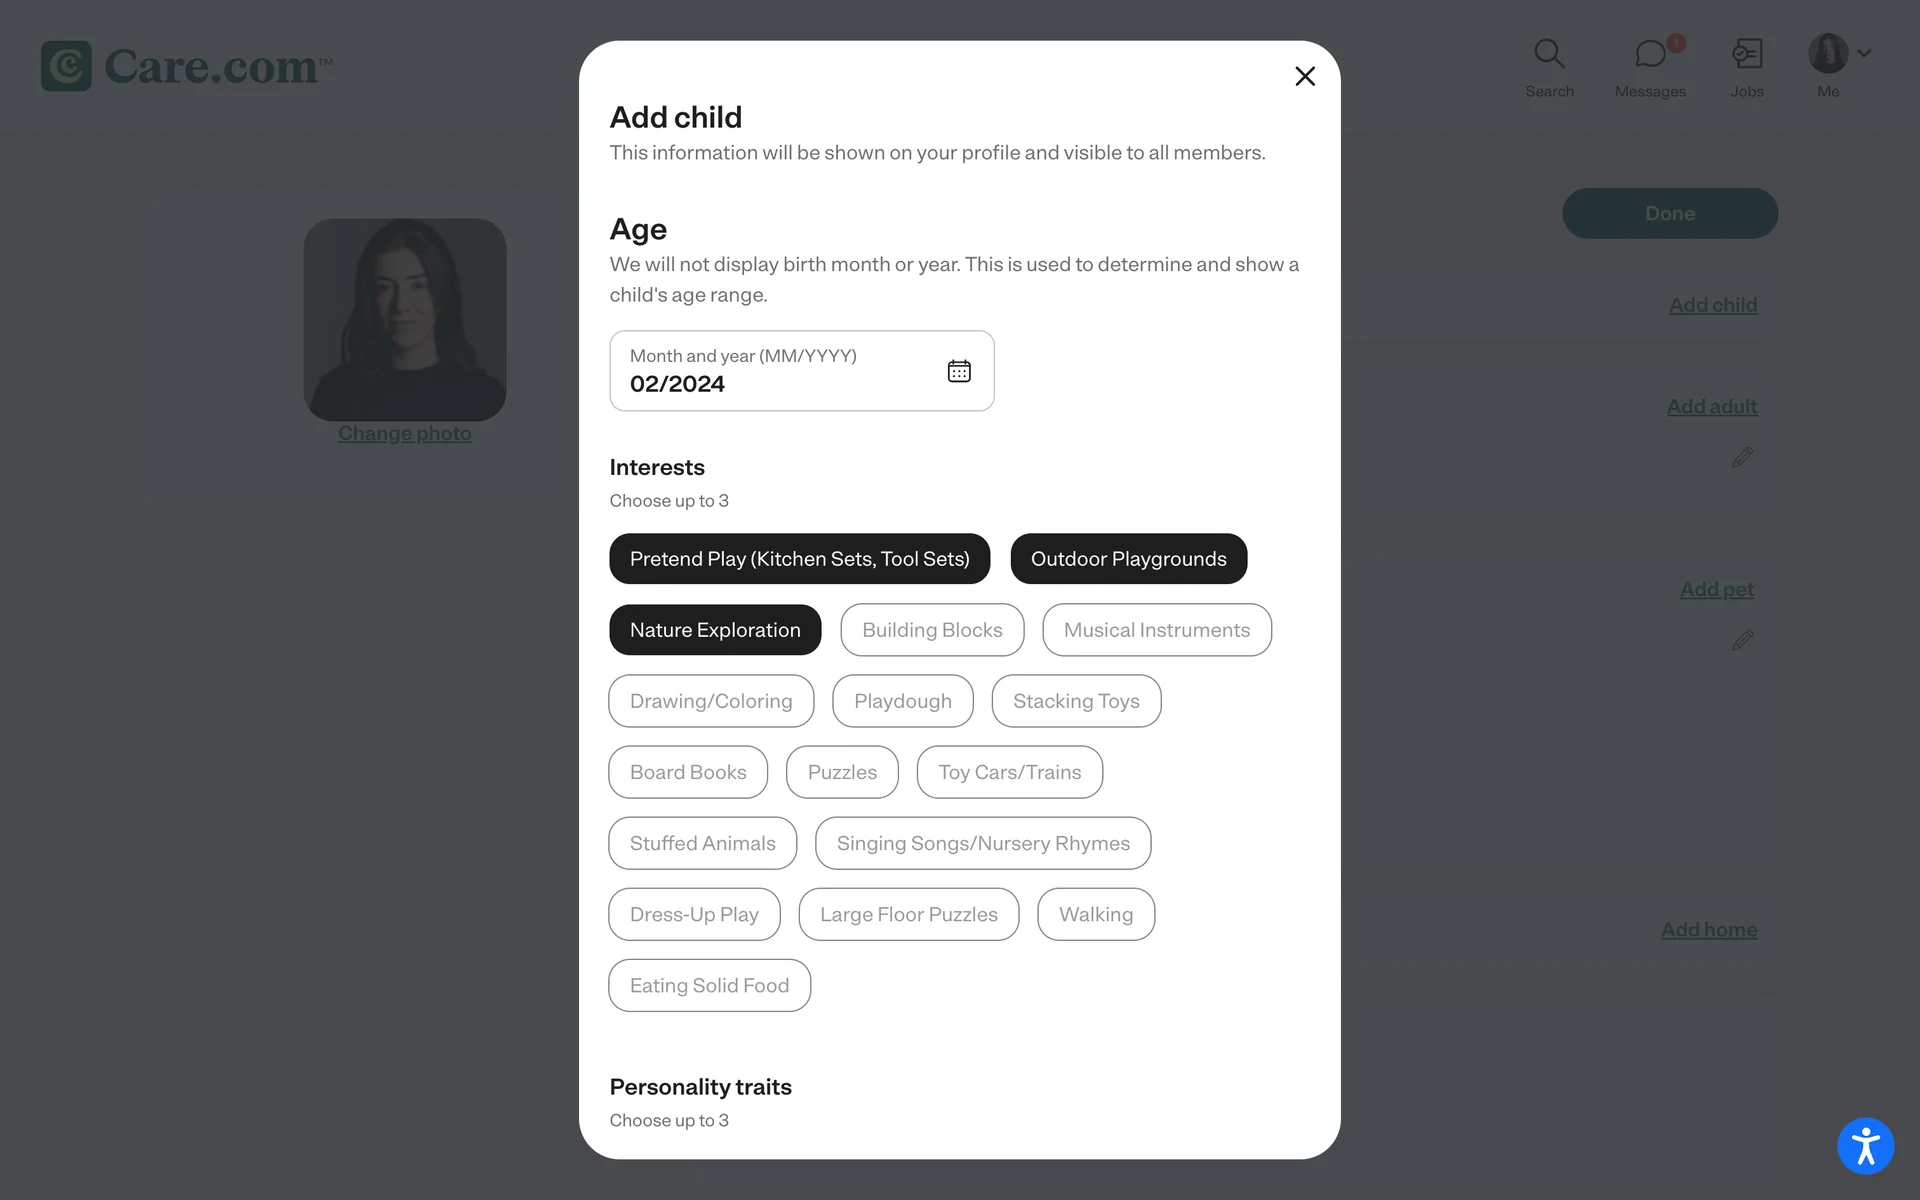Deselect the Outdoor Playgrounds interest
The height and width of the screenshot is (1200, 1920).
(1128, 559)
